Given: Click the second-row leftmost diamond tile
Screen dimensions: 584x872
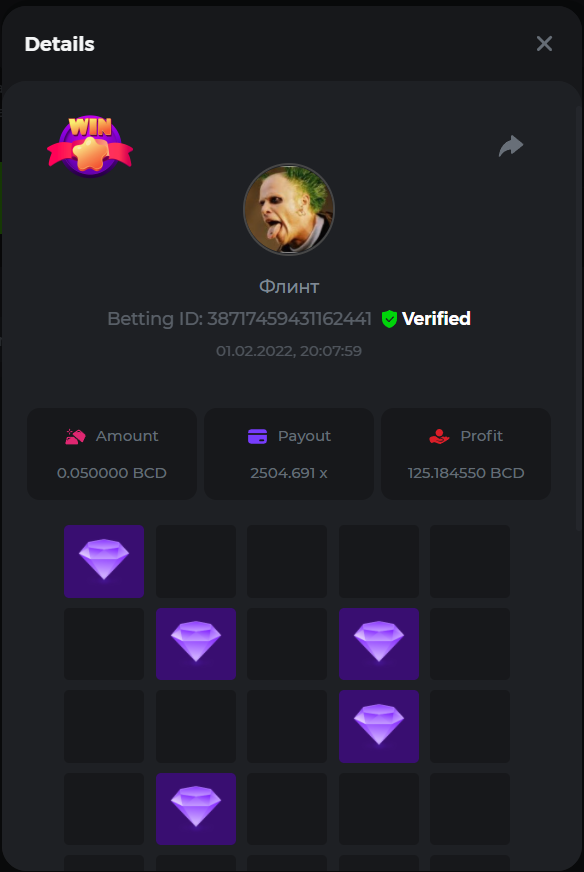Looking at the screenshot, I should pos(196,643).
